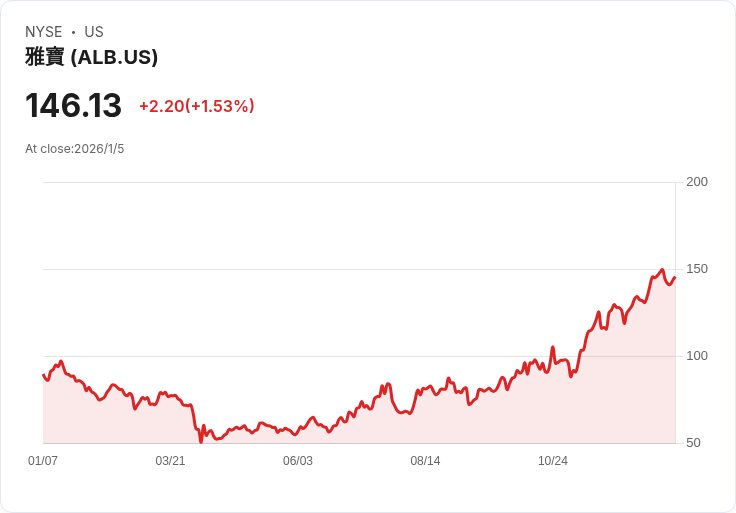Click the At close:2026/1/5 timestamp

pyautogui.click(x=75, y=149)
